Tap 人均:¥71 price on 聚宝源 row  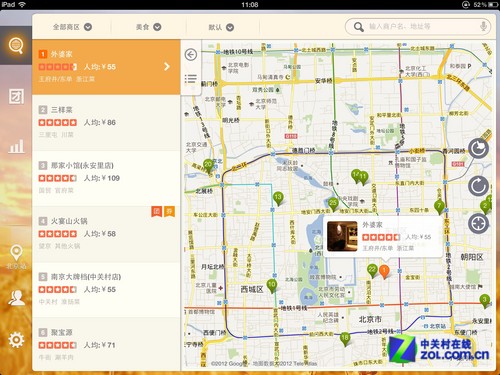(x=99, y=345)
